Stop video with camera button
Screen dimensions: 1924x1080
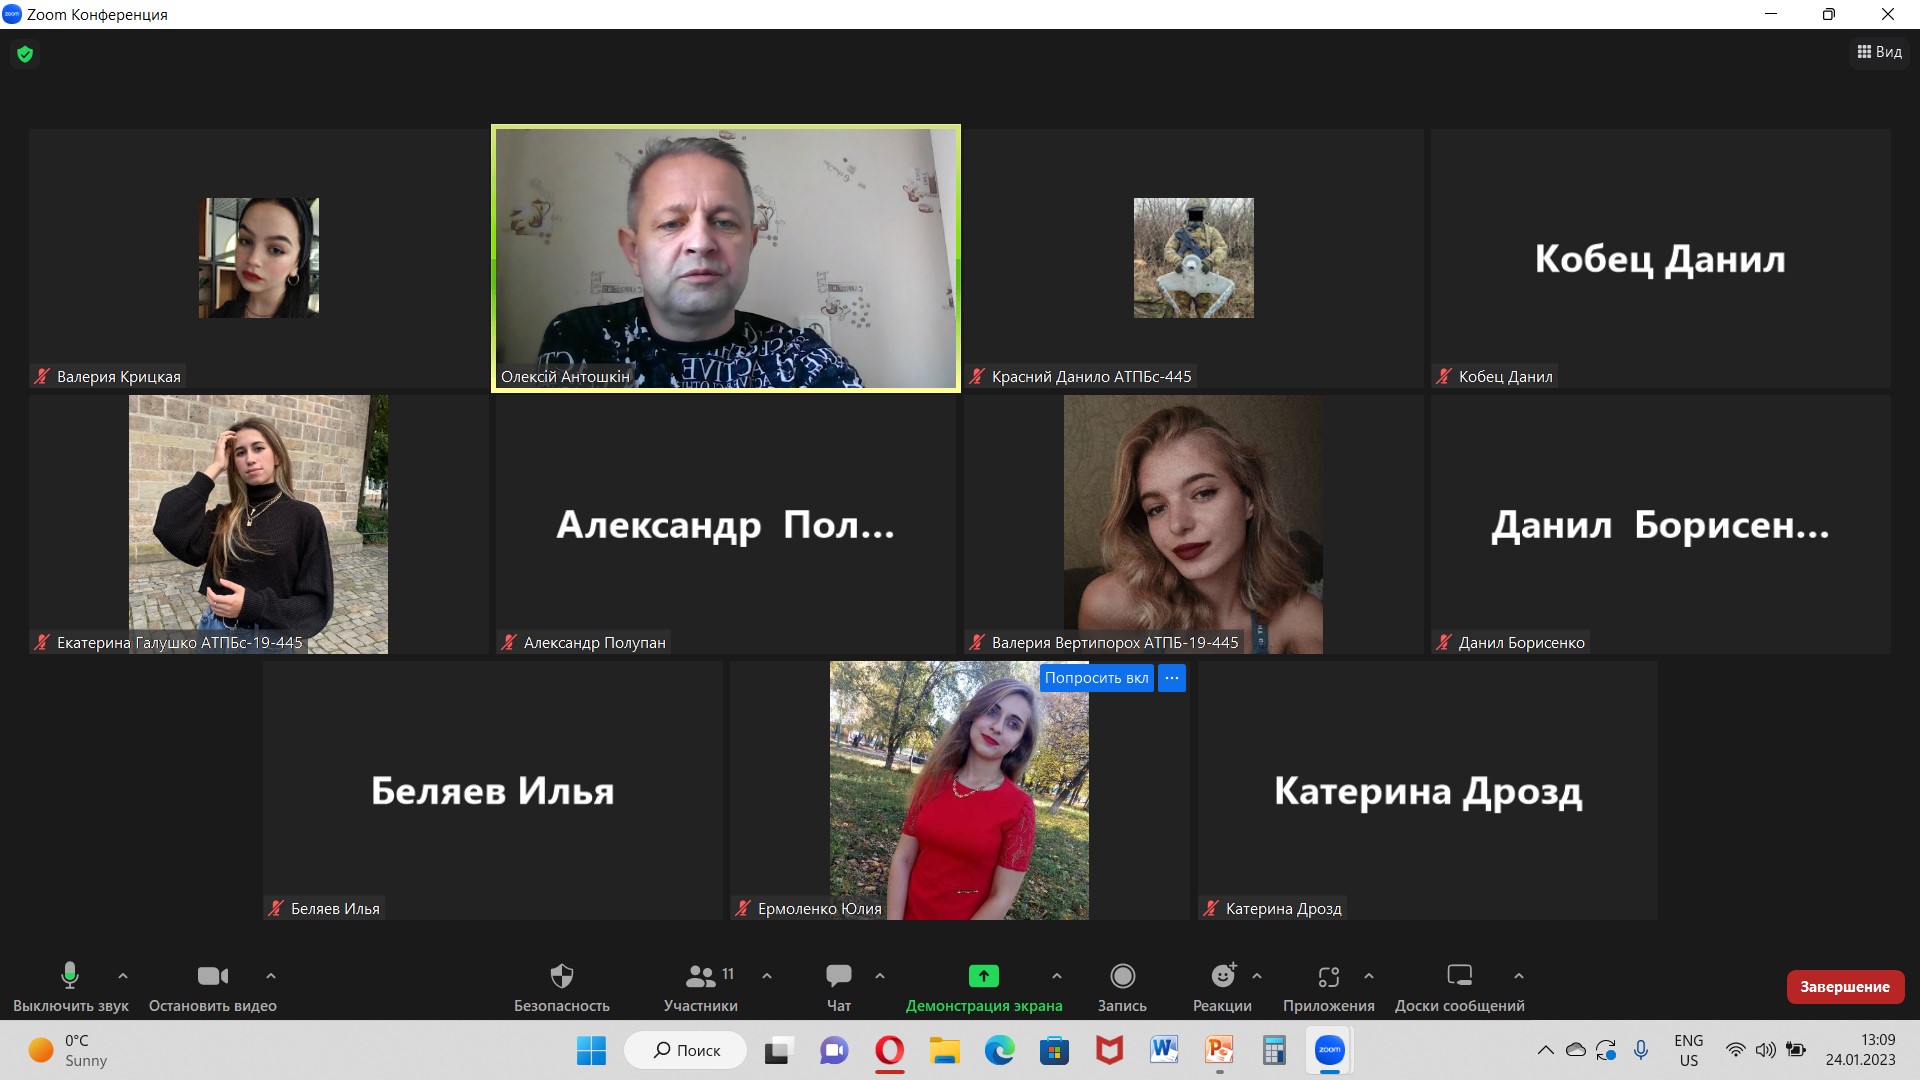212,986
